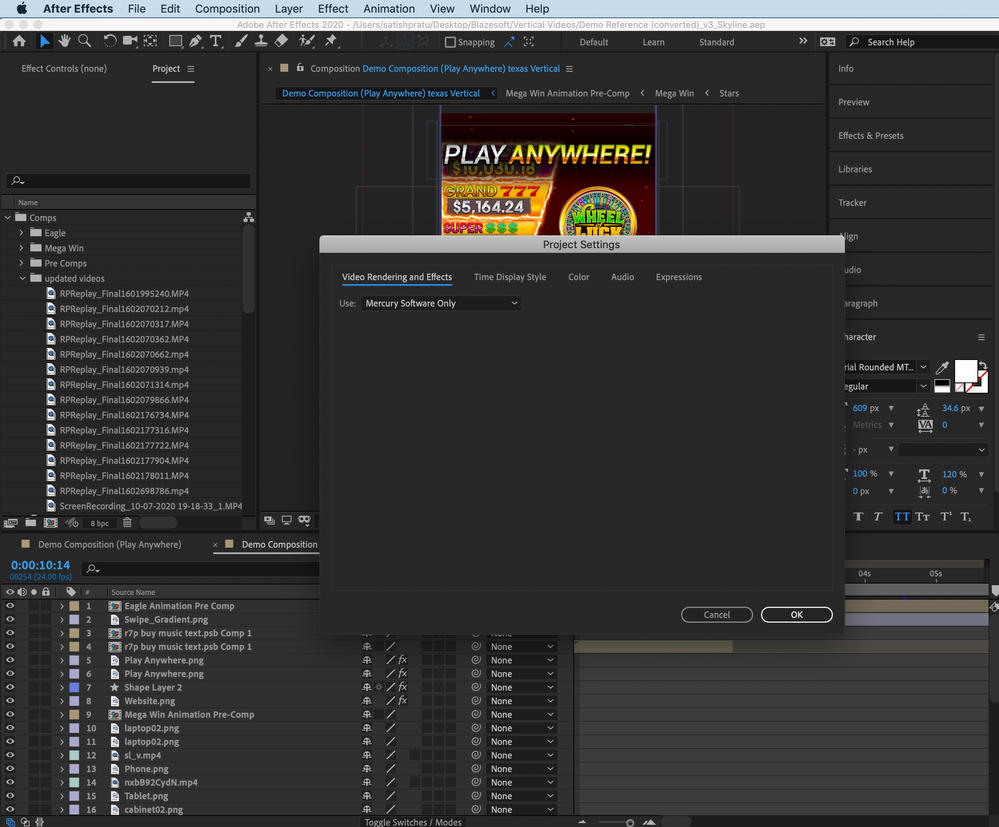
Task: Open the Mercury Software Only dropdown
Action: pos(441,303)
